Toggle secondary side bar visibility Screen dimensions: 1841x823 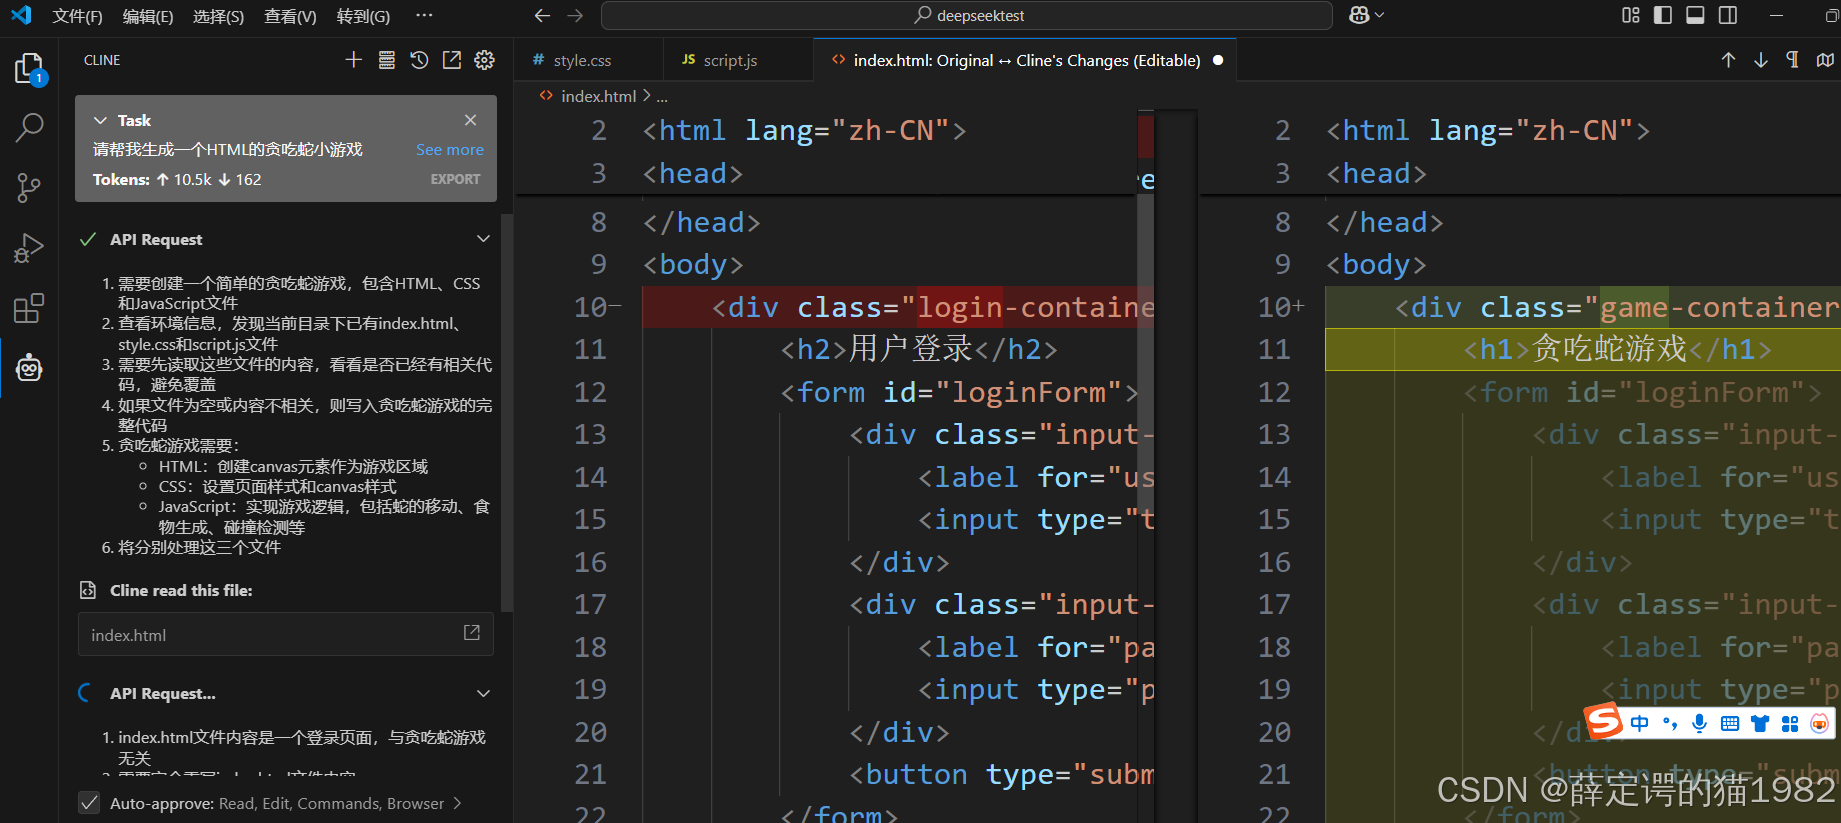click(1728, 15)
